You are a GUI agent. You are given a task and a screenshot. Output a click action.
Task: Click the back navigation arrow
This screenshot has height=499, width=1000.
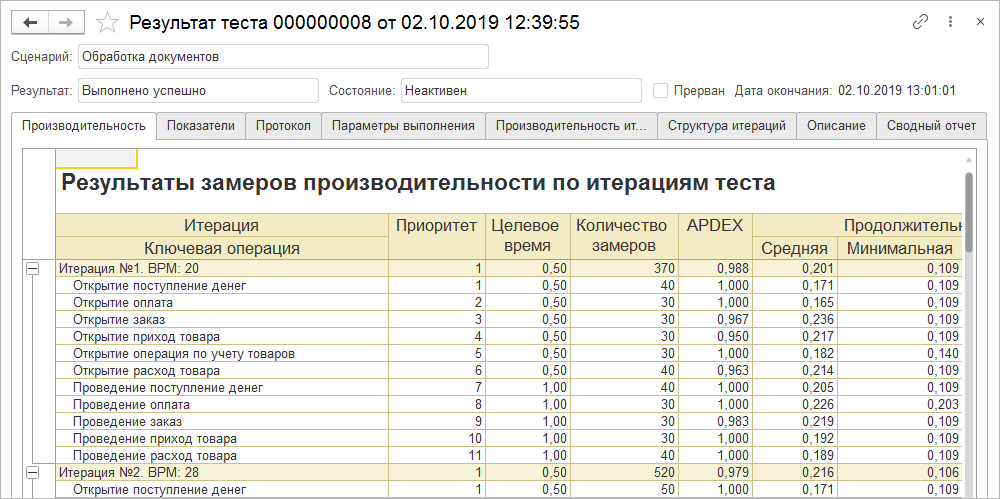[32, 22]
